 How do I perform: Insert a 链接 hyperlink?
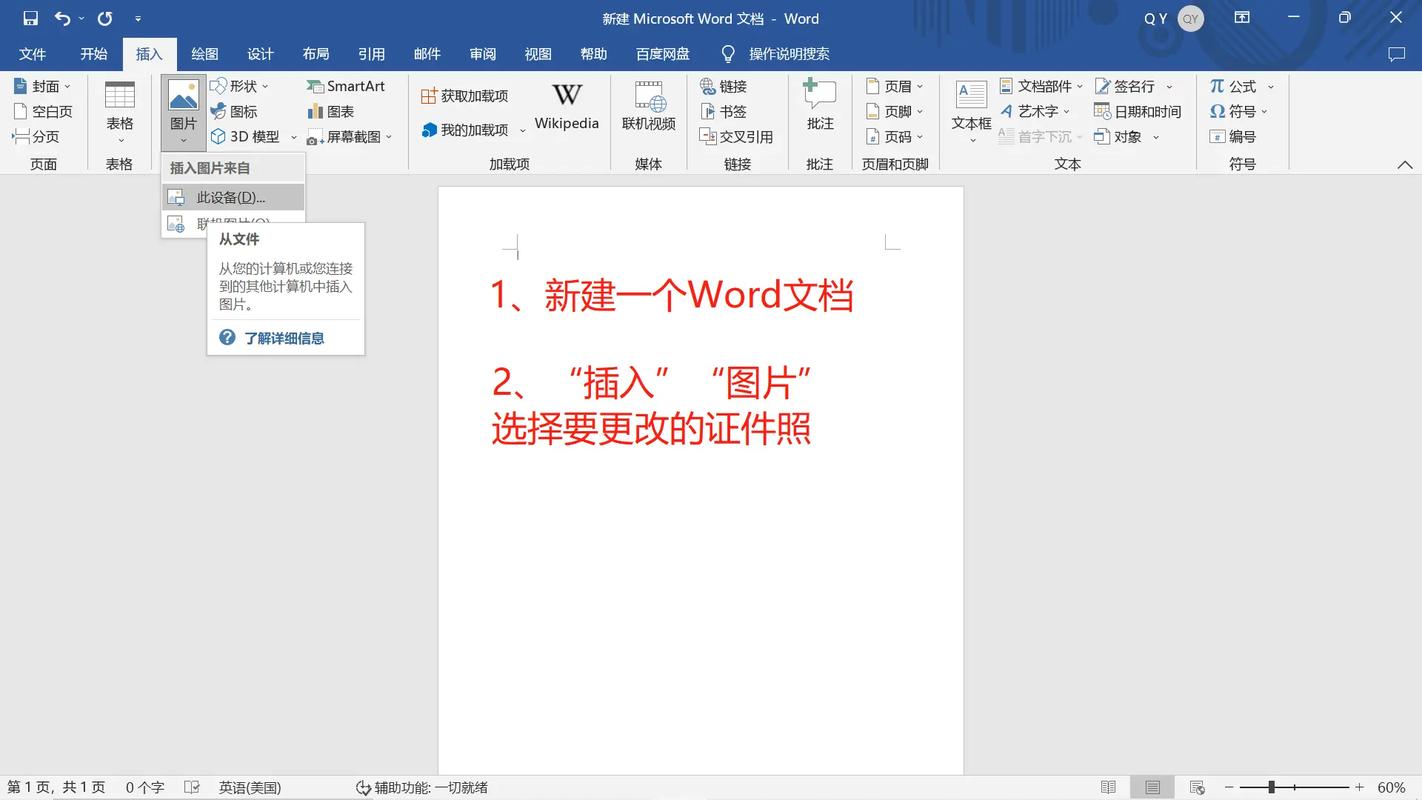pyautogui.click(x=724, y=87)
